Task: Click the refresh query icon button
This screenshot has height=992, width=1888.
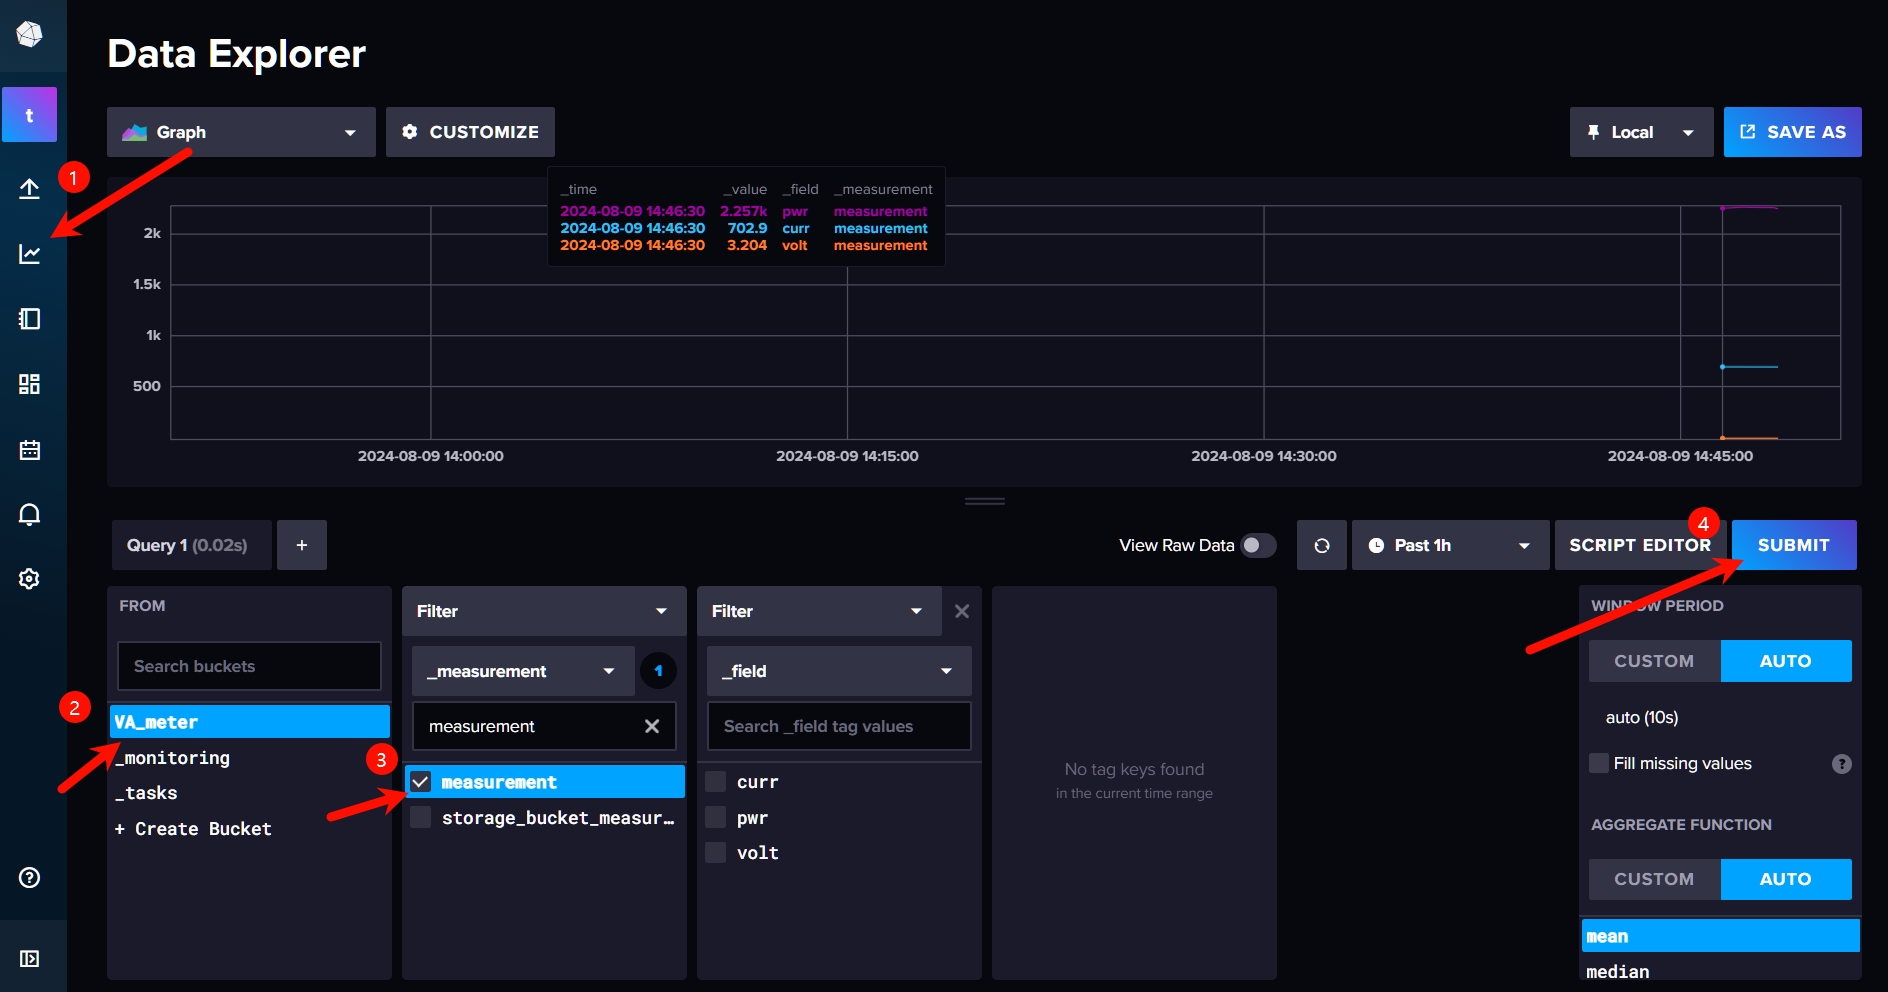Action: click(1321, 545)
